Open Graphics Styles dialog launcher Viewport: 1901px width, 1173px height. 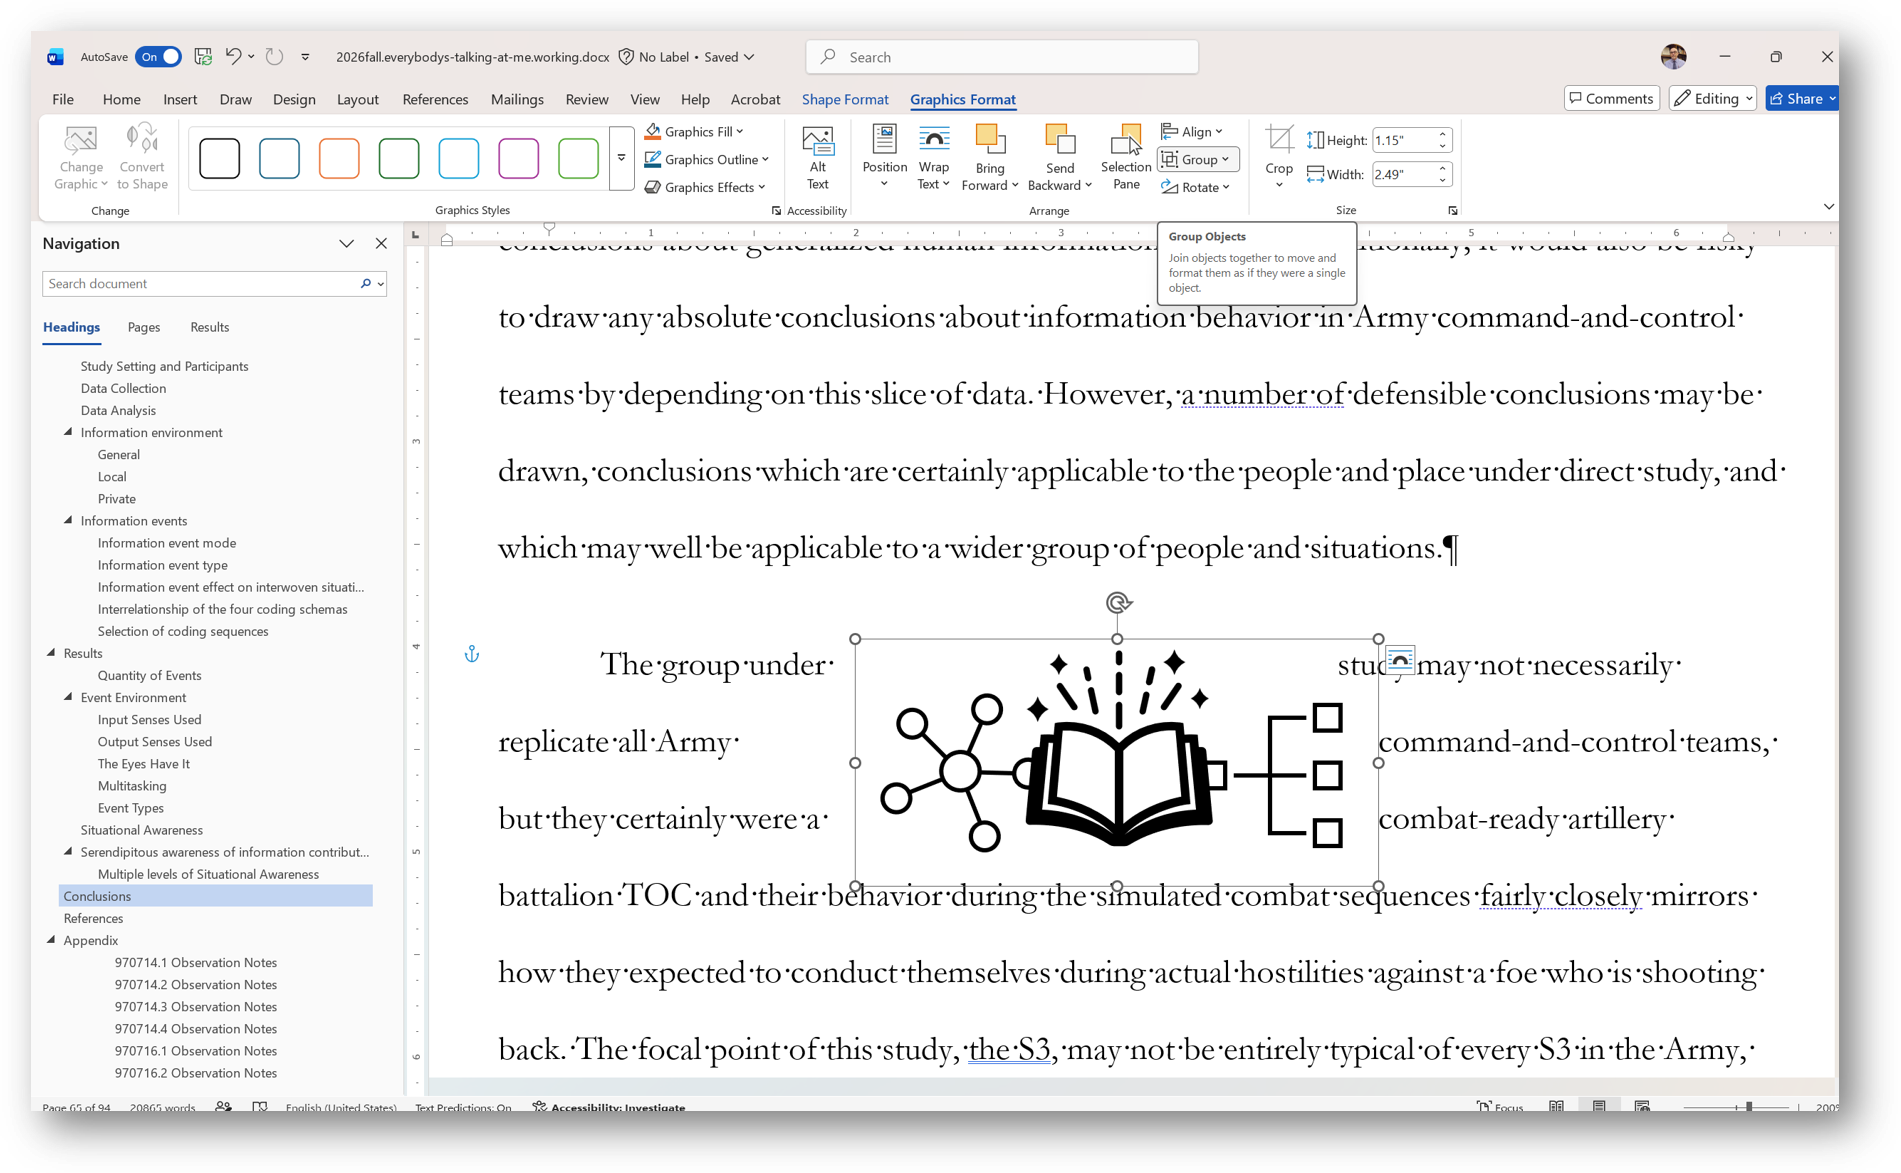[776, 211]
